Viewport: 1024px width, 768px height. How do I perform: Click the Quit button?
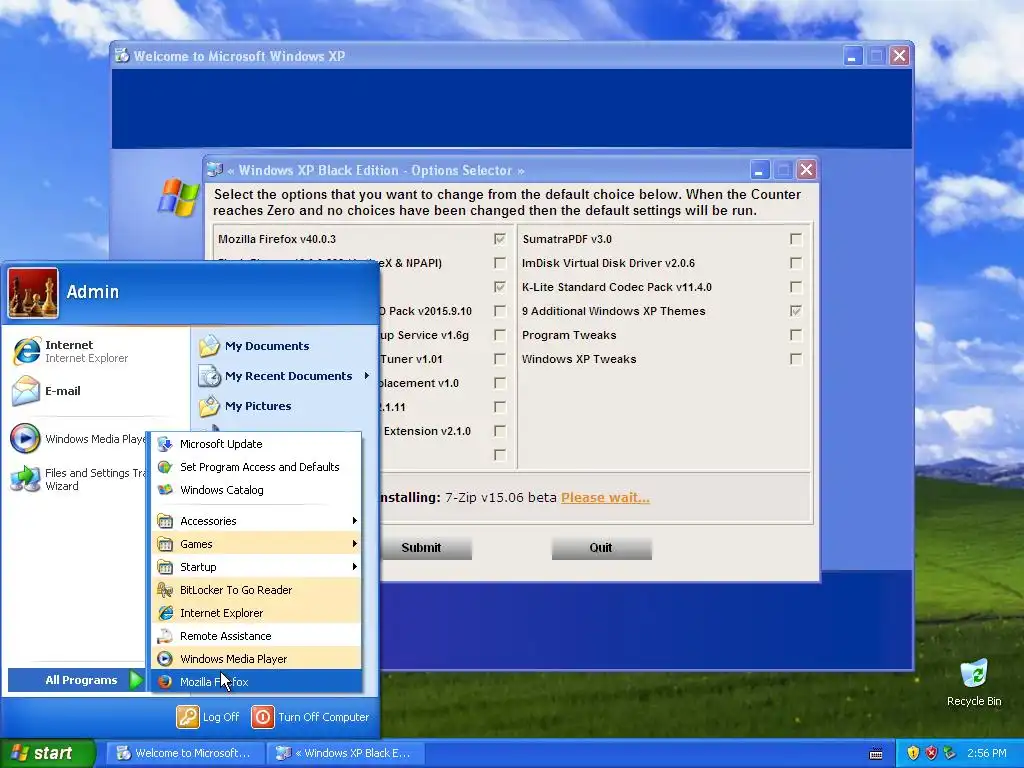coord(601,548)
